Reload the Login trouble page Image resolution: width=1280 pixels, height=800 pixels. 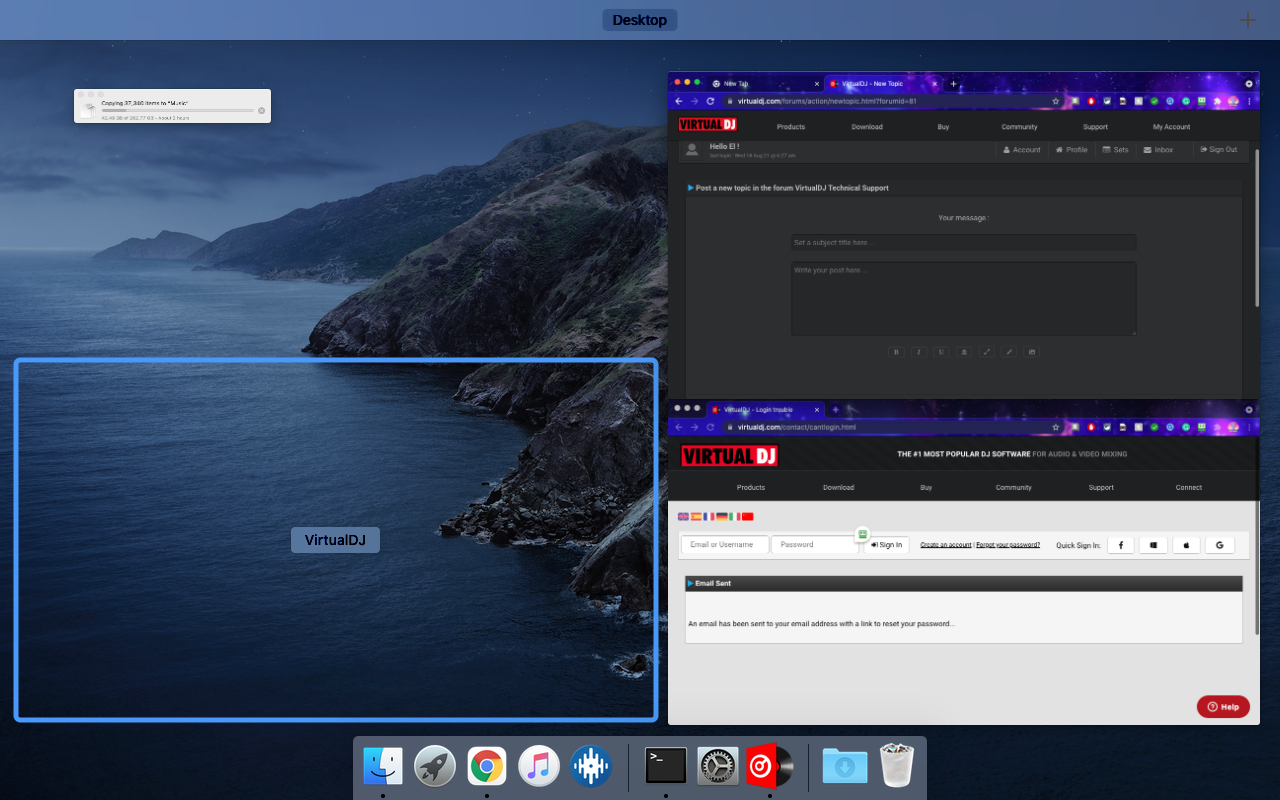click(710, 427)
